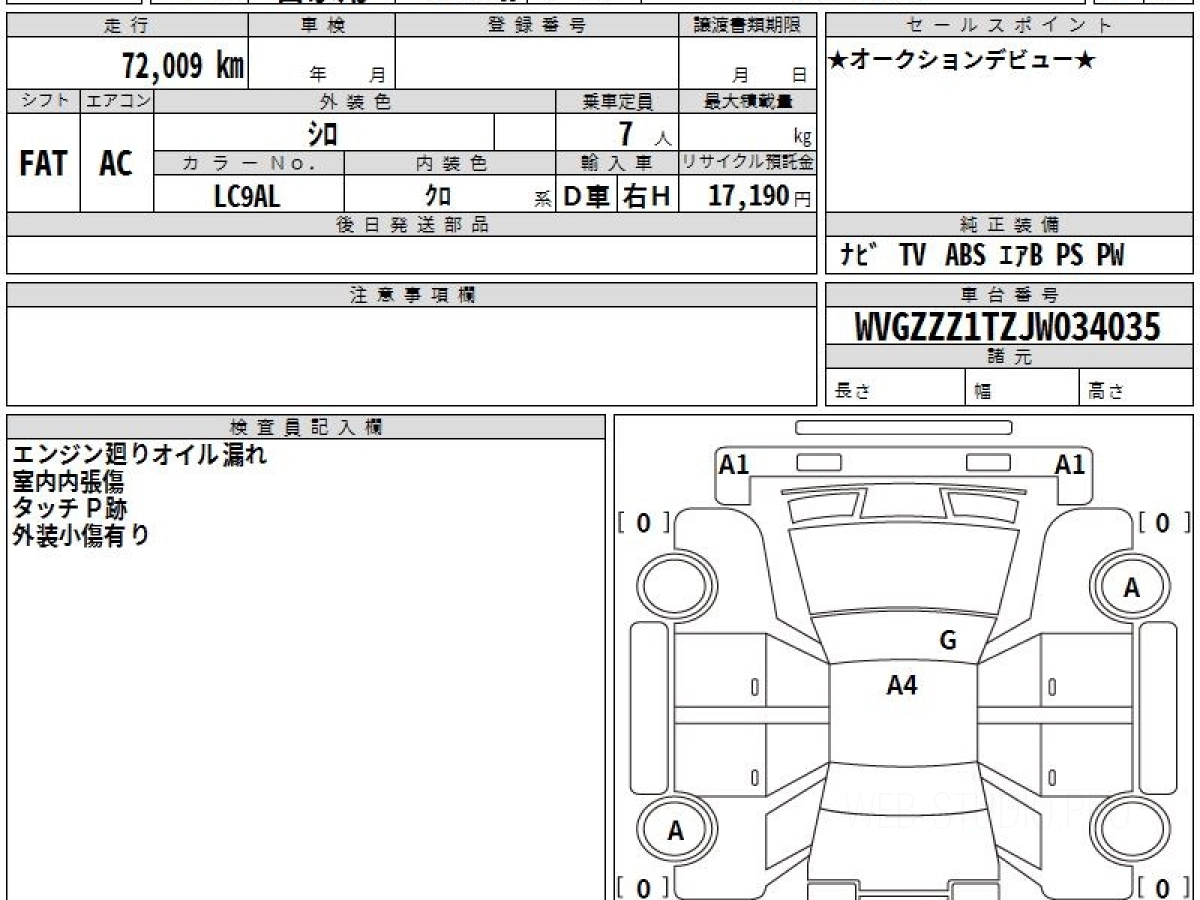Screen dimensions: 1200x900
Task: Select the note エンジン廻りオイル漏れ
Action: click(x=140, y=455)
